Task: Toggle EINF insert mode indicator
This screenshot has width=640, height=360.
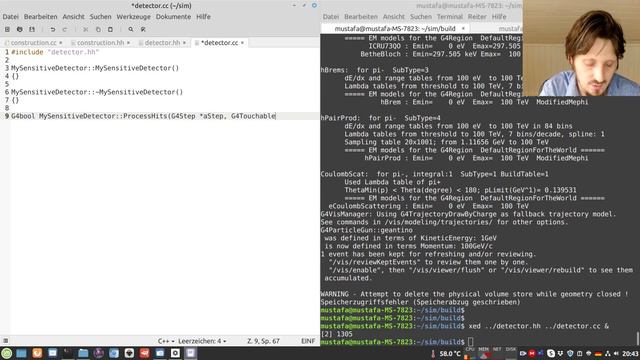Action: (308, 341)
